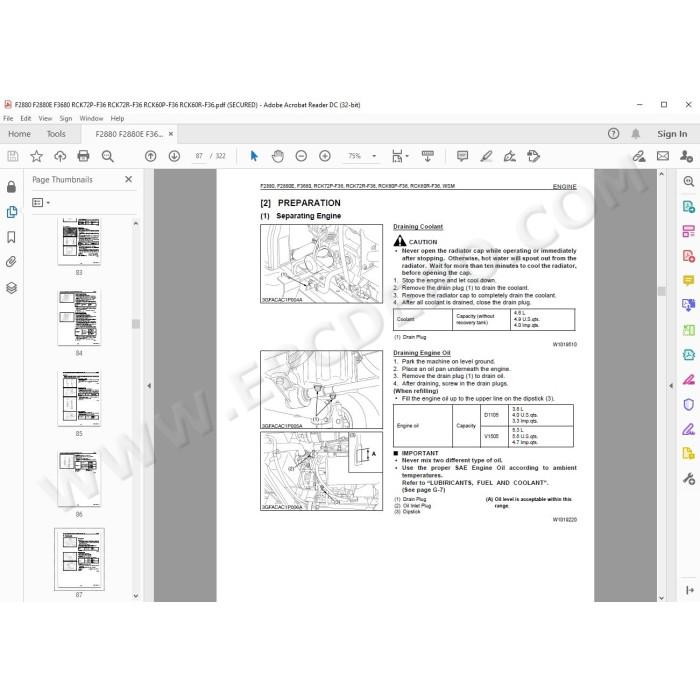Switch to the Home tab
Viewport: 700px width, 700px height.
[x=19, y=134]
